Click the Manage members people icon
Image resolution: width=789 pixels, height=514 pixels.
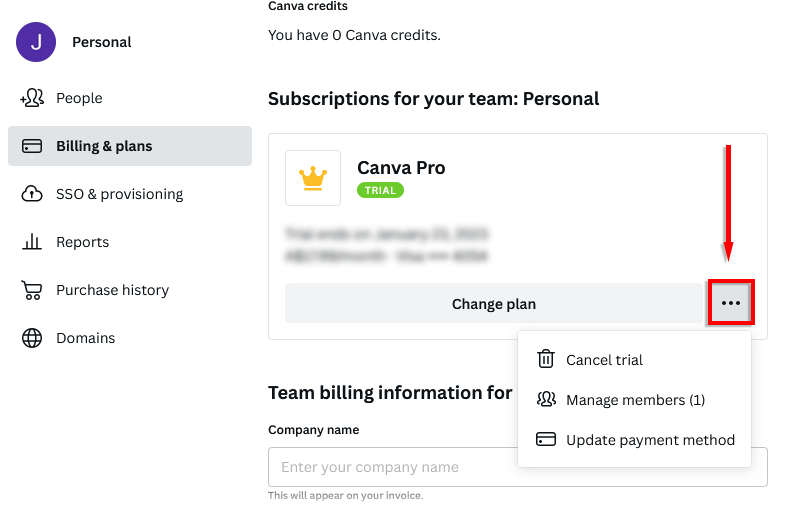pos(546,400)
